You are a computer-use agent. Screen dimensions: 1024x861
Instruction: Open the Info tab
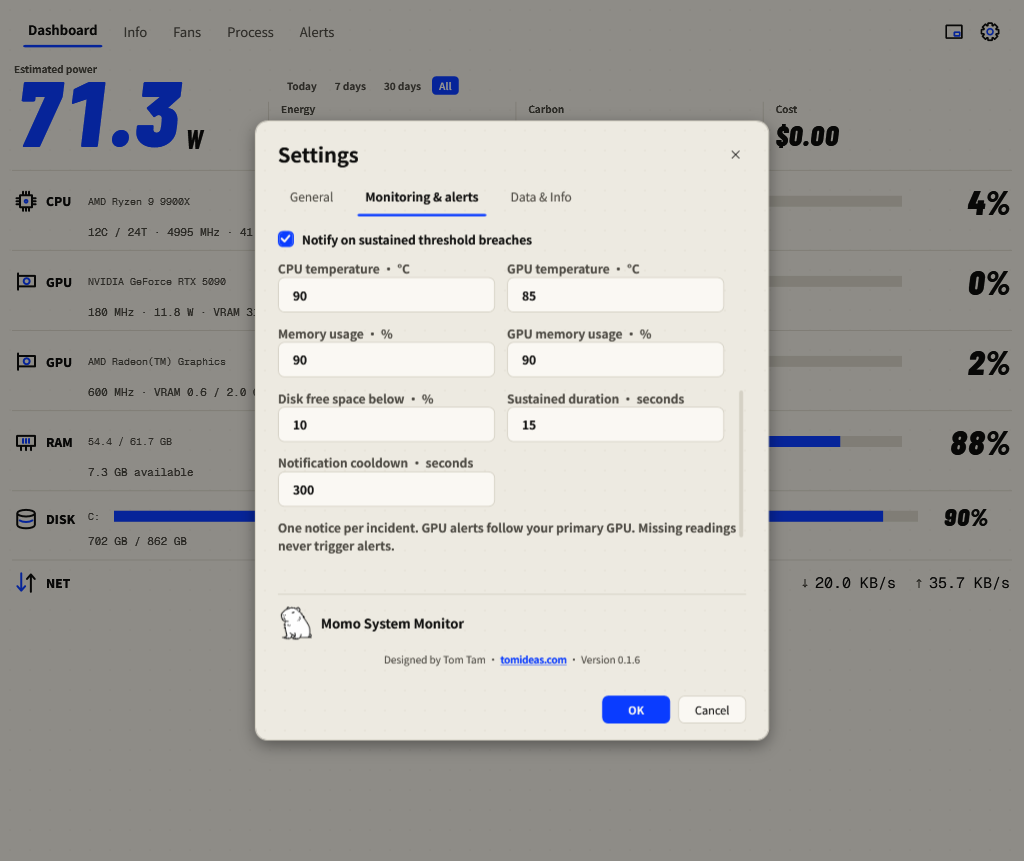[x=135, y=32]
